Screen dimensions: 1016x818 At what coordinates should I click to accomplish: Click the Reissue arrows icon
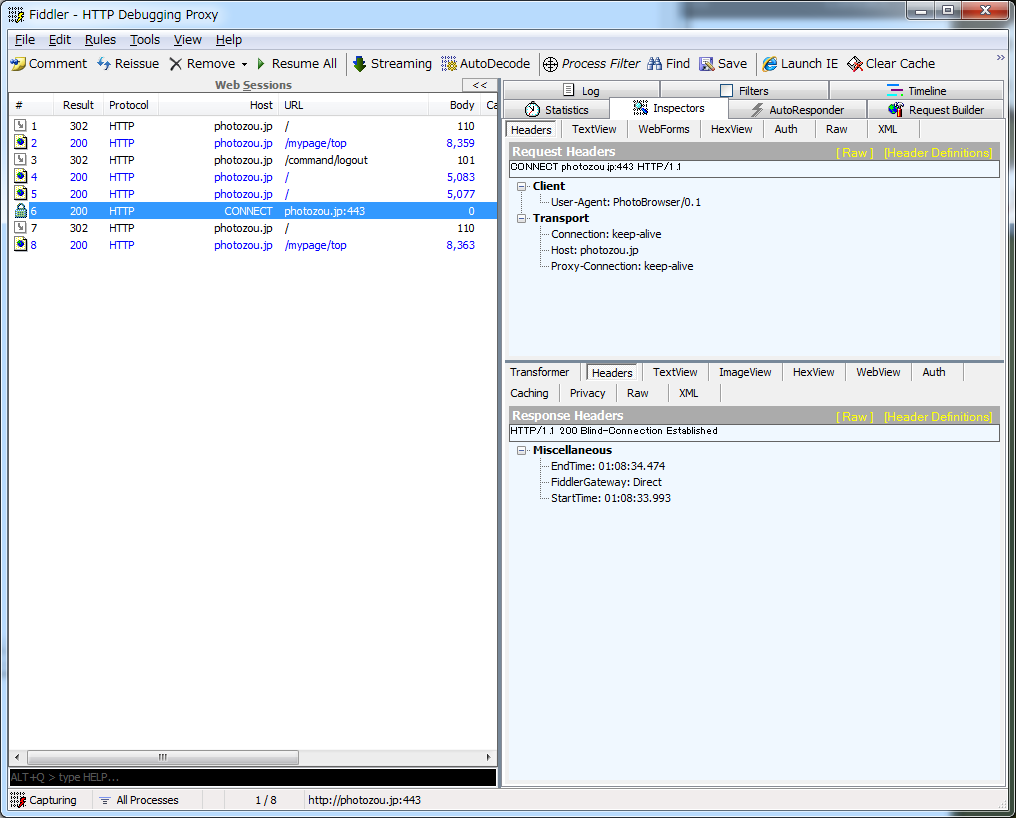click(104, 64)
